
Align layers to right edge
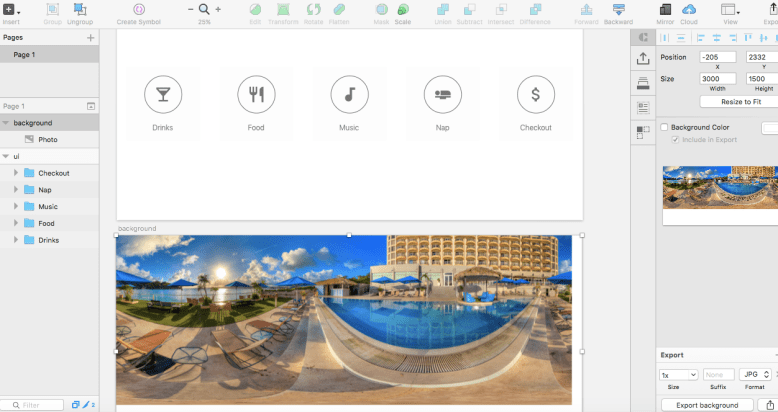pyautogui.click(x=732, y=38)
